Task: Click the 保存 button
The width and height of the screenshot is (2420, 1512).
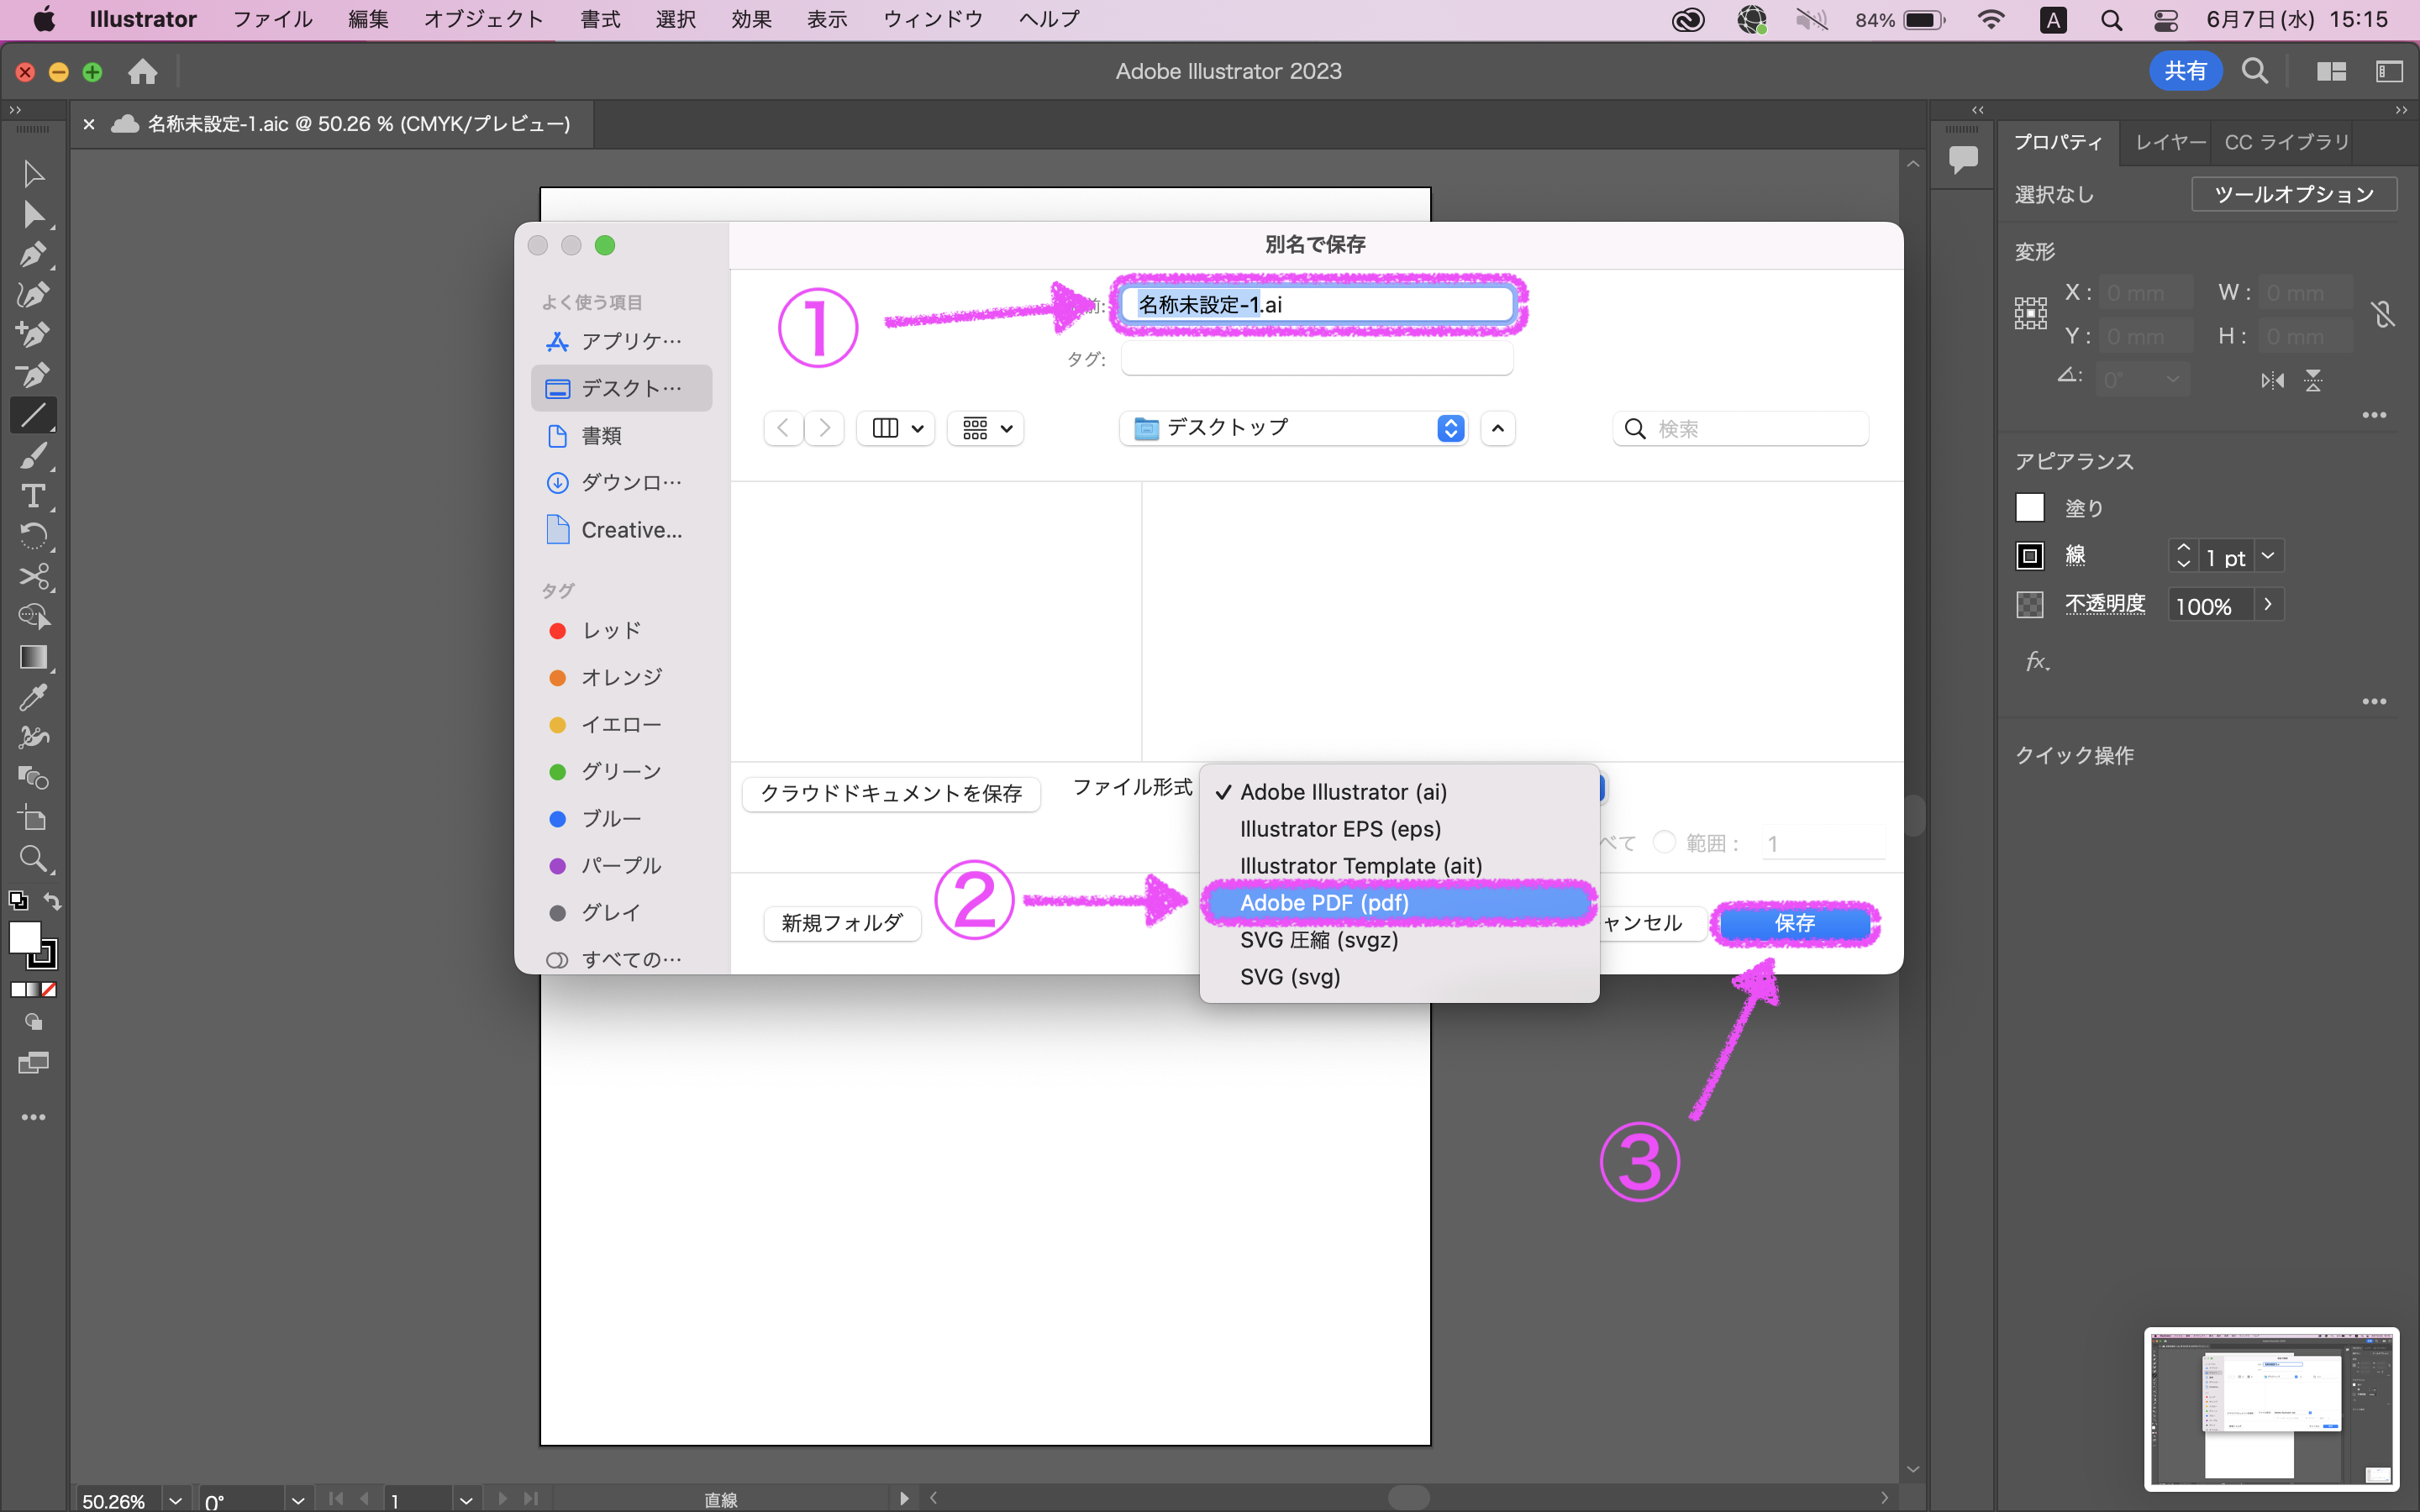Action: tap(1794, 923)
